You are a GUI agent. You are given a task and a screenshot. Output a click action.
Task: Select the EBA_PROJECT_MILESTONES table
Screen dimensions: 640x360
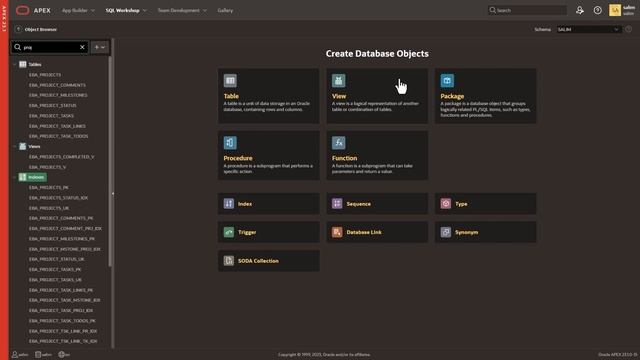coord(58,95)
